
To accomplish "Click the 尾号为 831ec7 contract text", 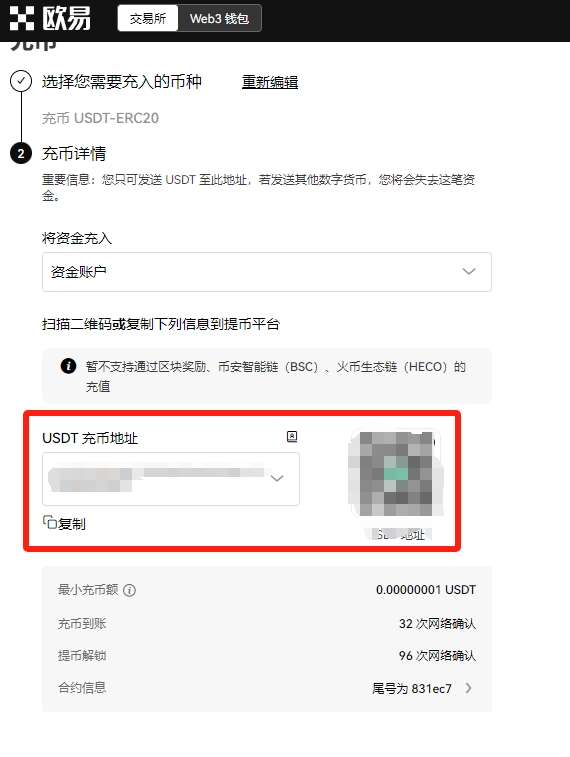I will pyautogui.click(x=412, y=688).
